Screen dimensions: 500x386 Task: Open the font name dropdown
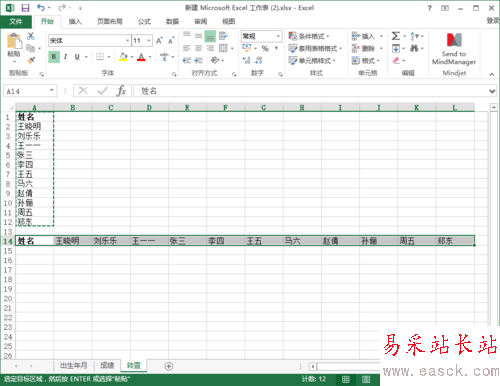click(x=127, y=41)
